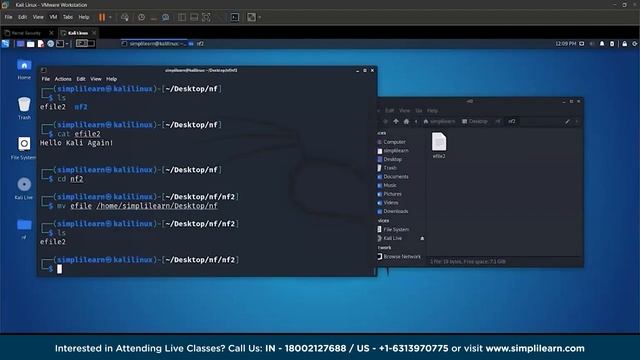Open the File System desktop icon

(x=24, y=148)
